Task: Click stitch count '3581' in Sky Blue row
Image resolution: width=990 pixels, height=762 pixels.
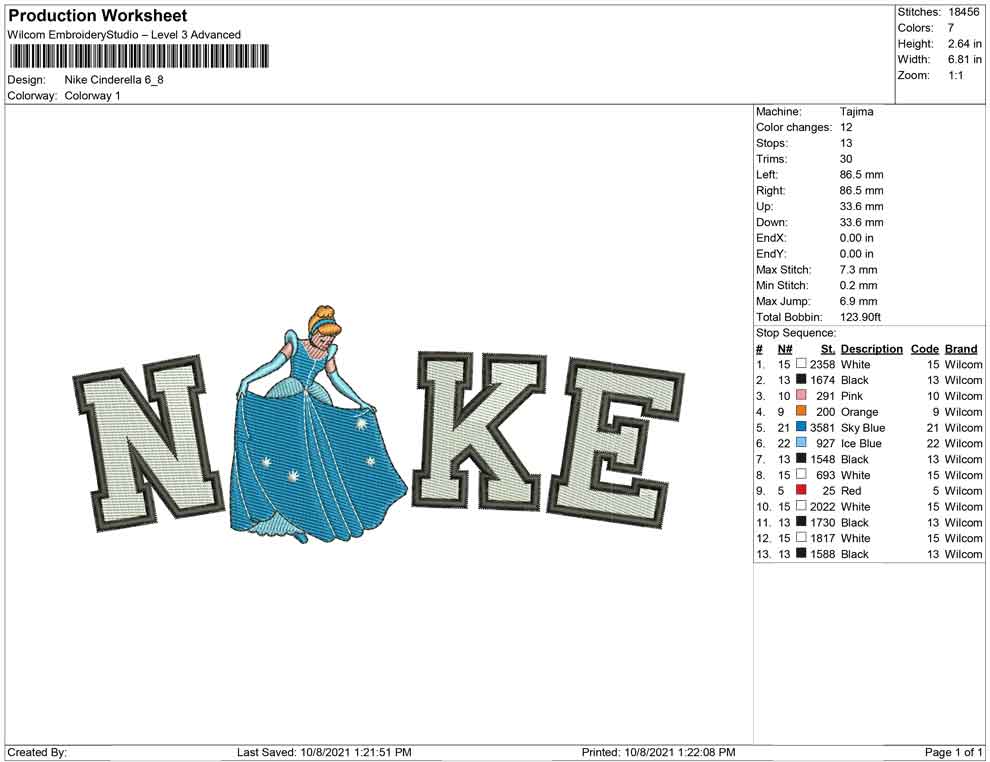Action: pos(822,427)
